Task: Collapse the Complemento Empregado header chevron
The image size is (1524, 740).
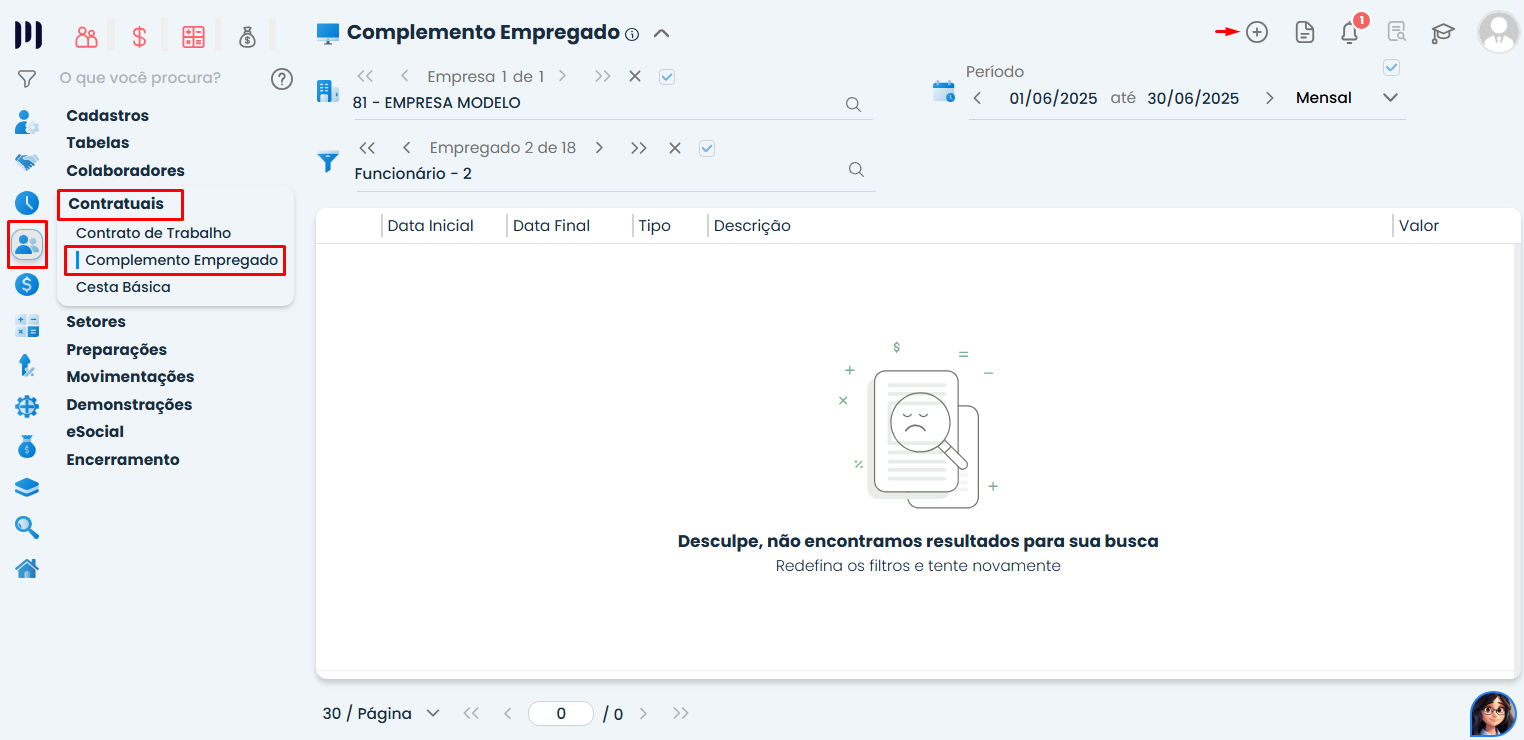Action: click(661, 33)
